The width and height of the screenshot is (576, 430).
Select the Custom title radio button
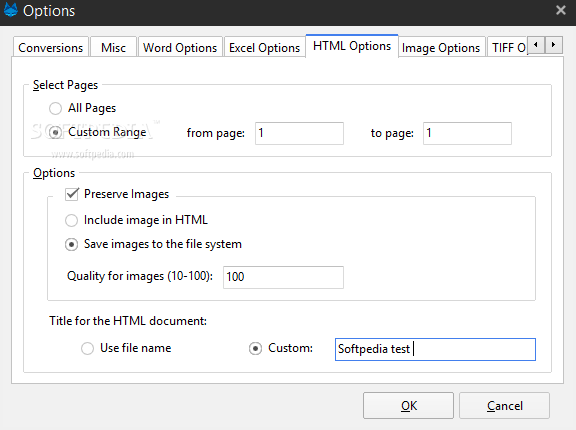tap(255, 348)
